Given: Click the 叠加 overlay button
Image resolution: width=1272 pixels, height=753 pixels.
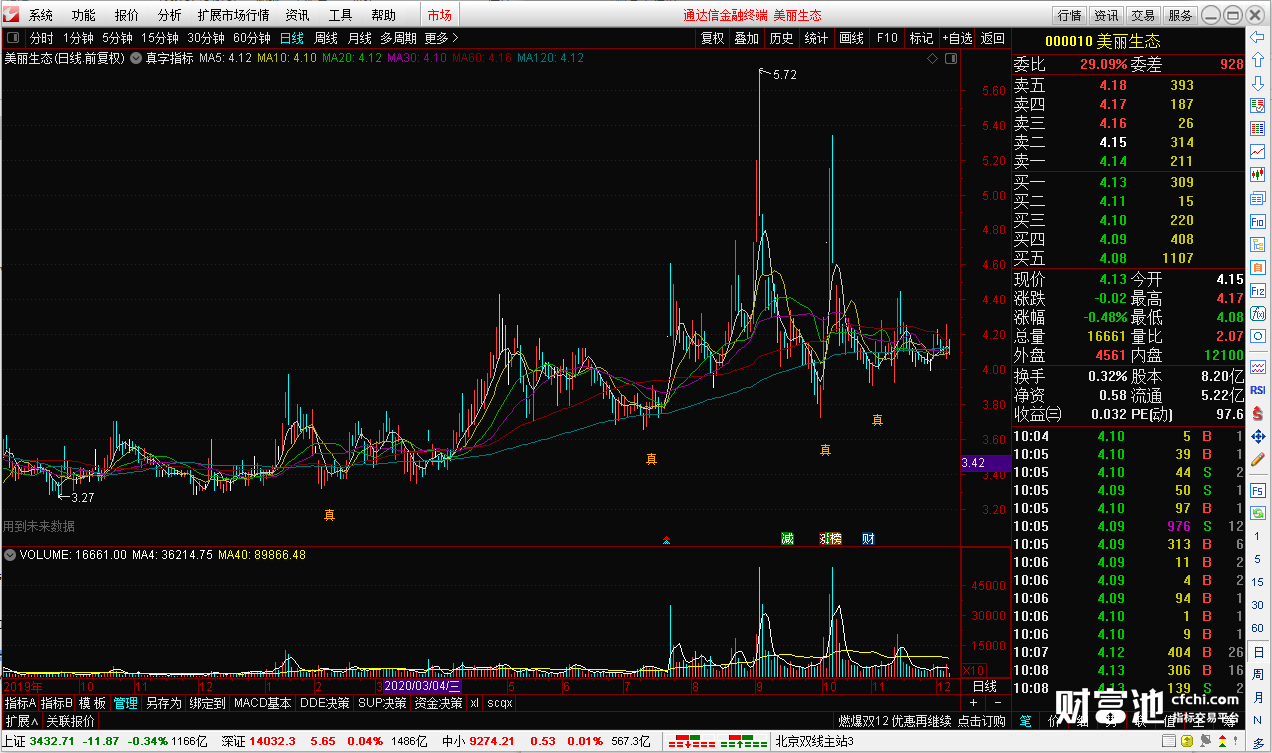Looking at the screenshot, I should [x=746, y=38].
